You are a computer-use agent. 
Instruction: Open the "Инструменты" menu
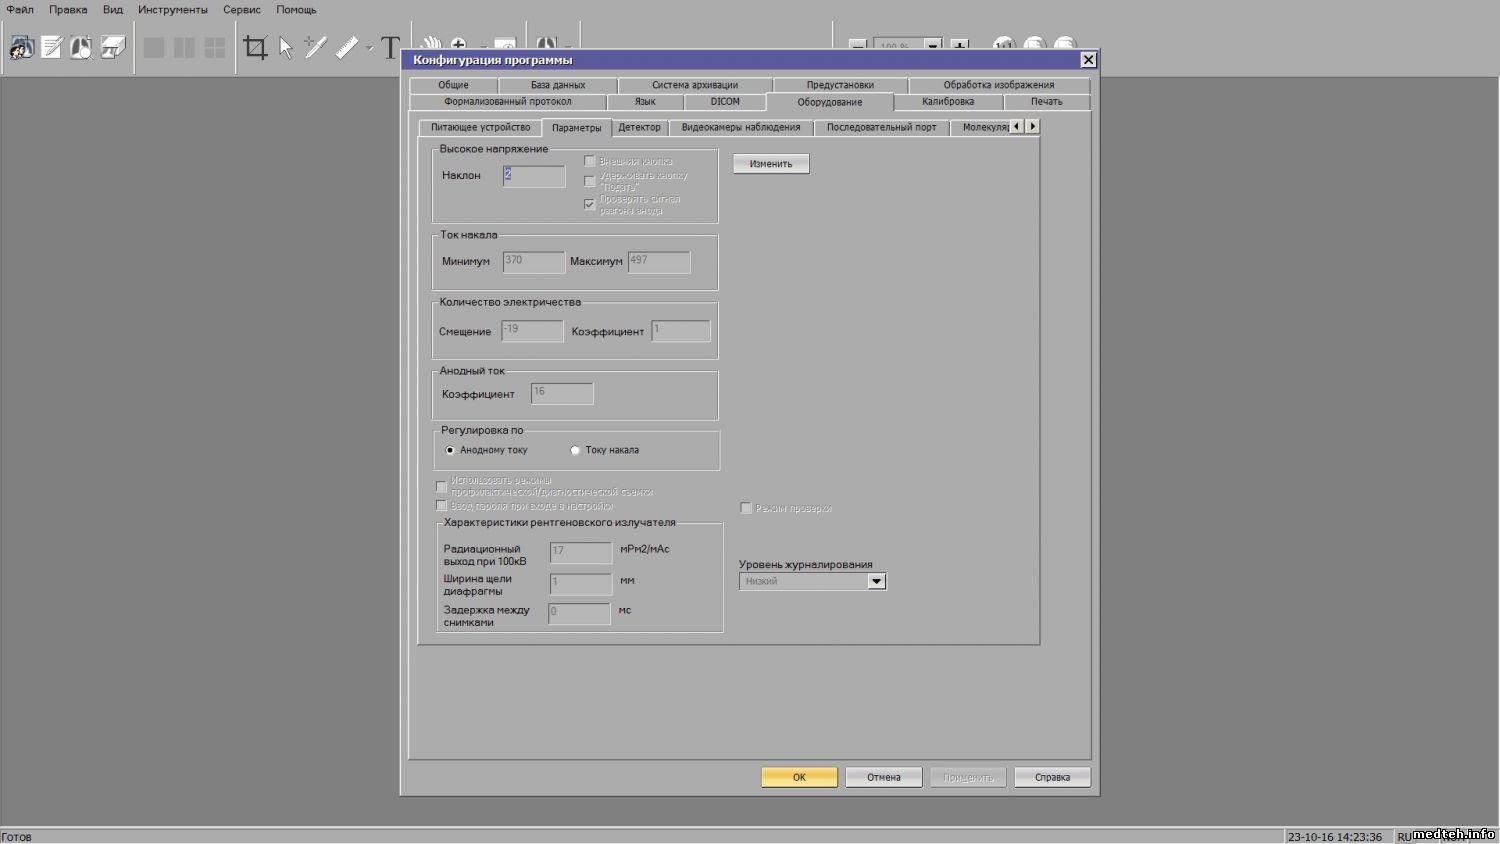[173, 10]
